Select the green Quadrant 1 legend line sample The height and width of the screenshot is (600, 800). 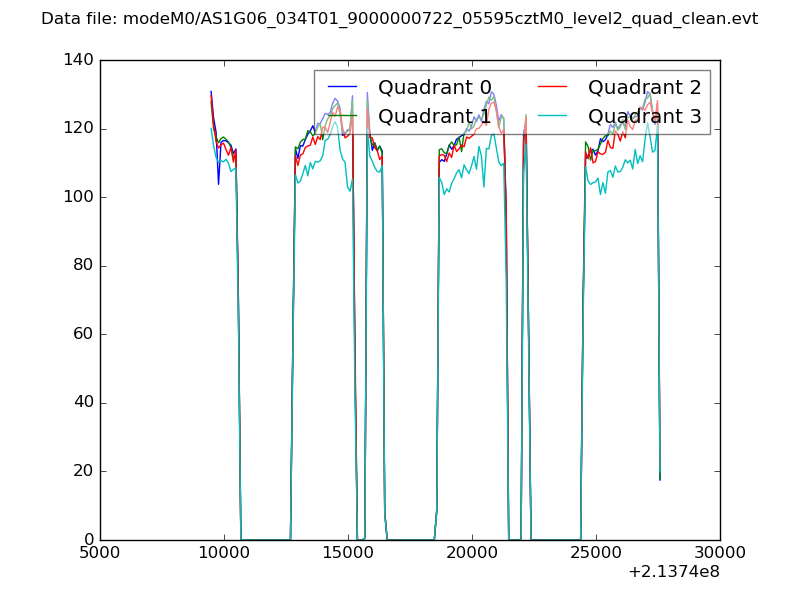(x=342, y=116)
